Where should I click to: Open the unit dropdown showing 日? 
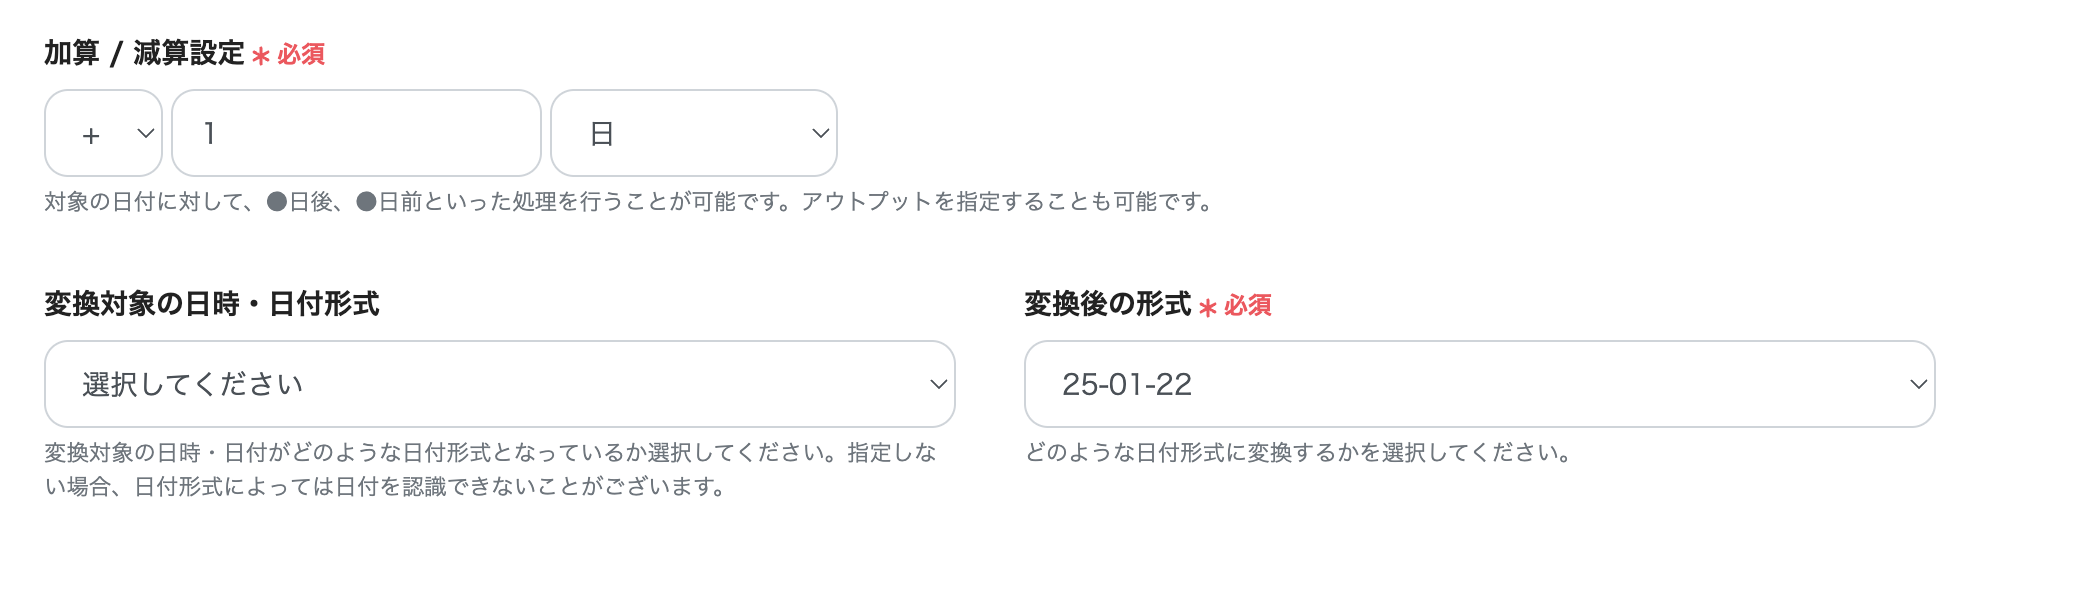[x=693, y=133]
